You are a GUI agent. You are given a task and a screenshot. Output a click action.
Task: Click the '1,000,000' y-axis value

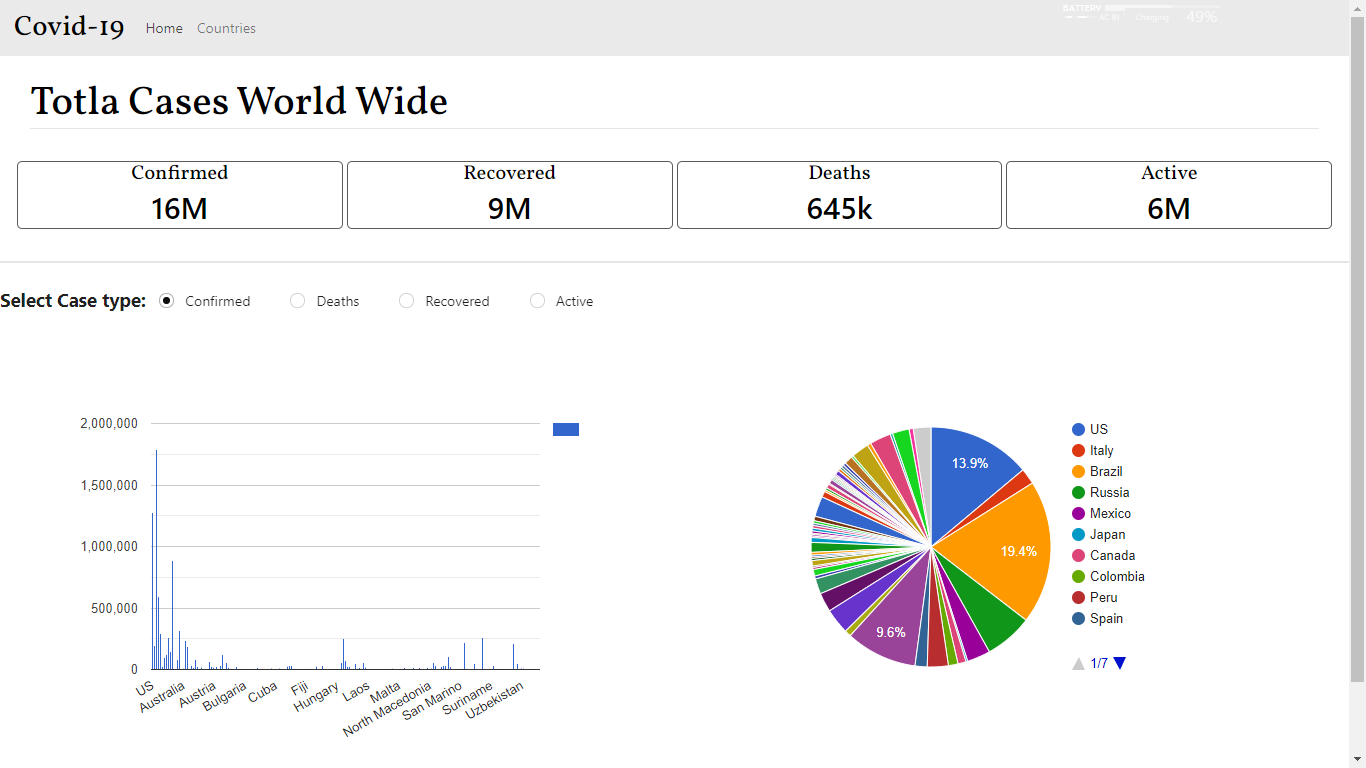(109, 547)
